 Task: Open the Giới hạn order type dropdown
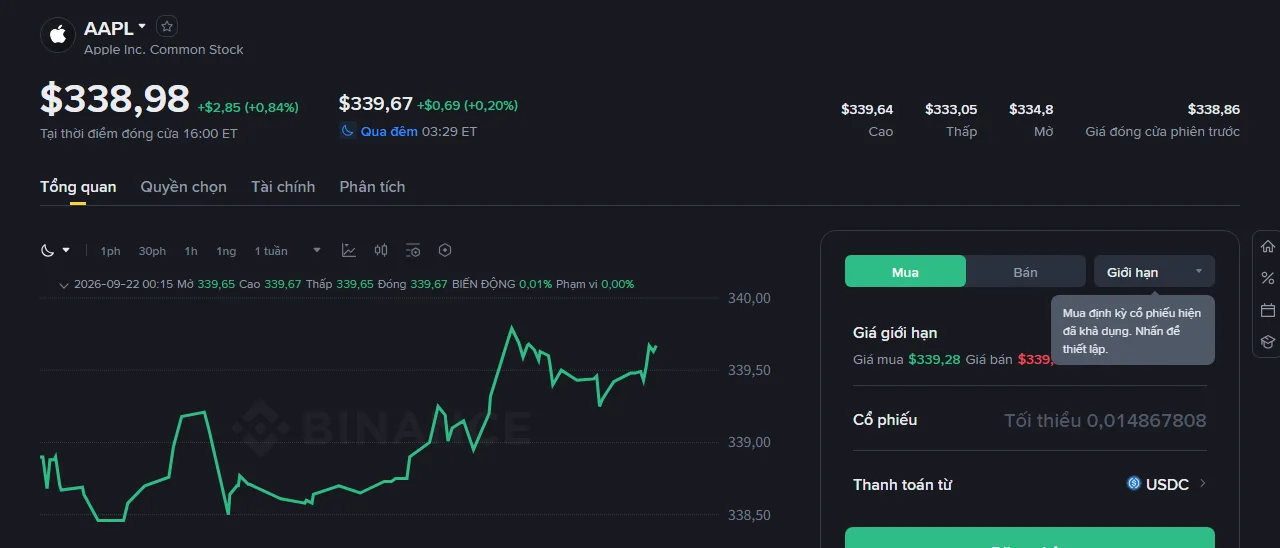tap(1154, 272)
